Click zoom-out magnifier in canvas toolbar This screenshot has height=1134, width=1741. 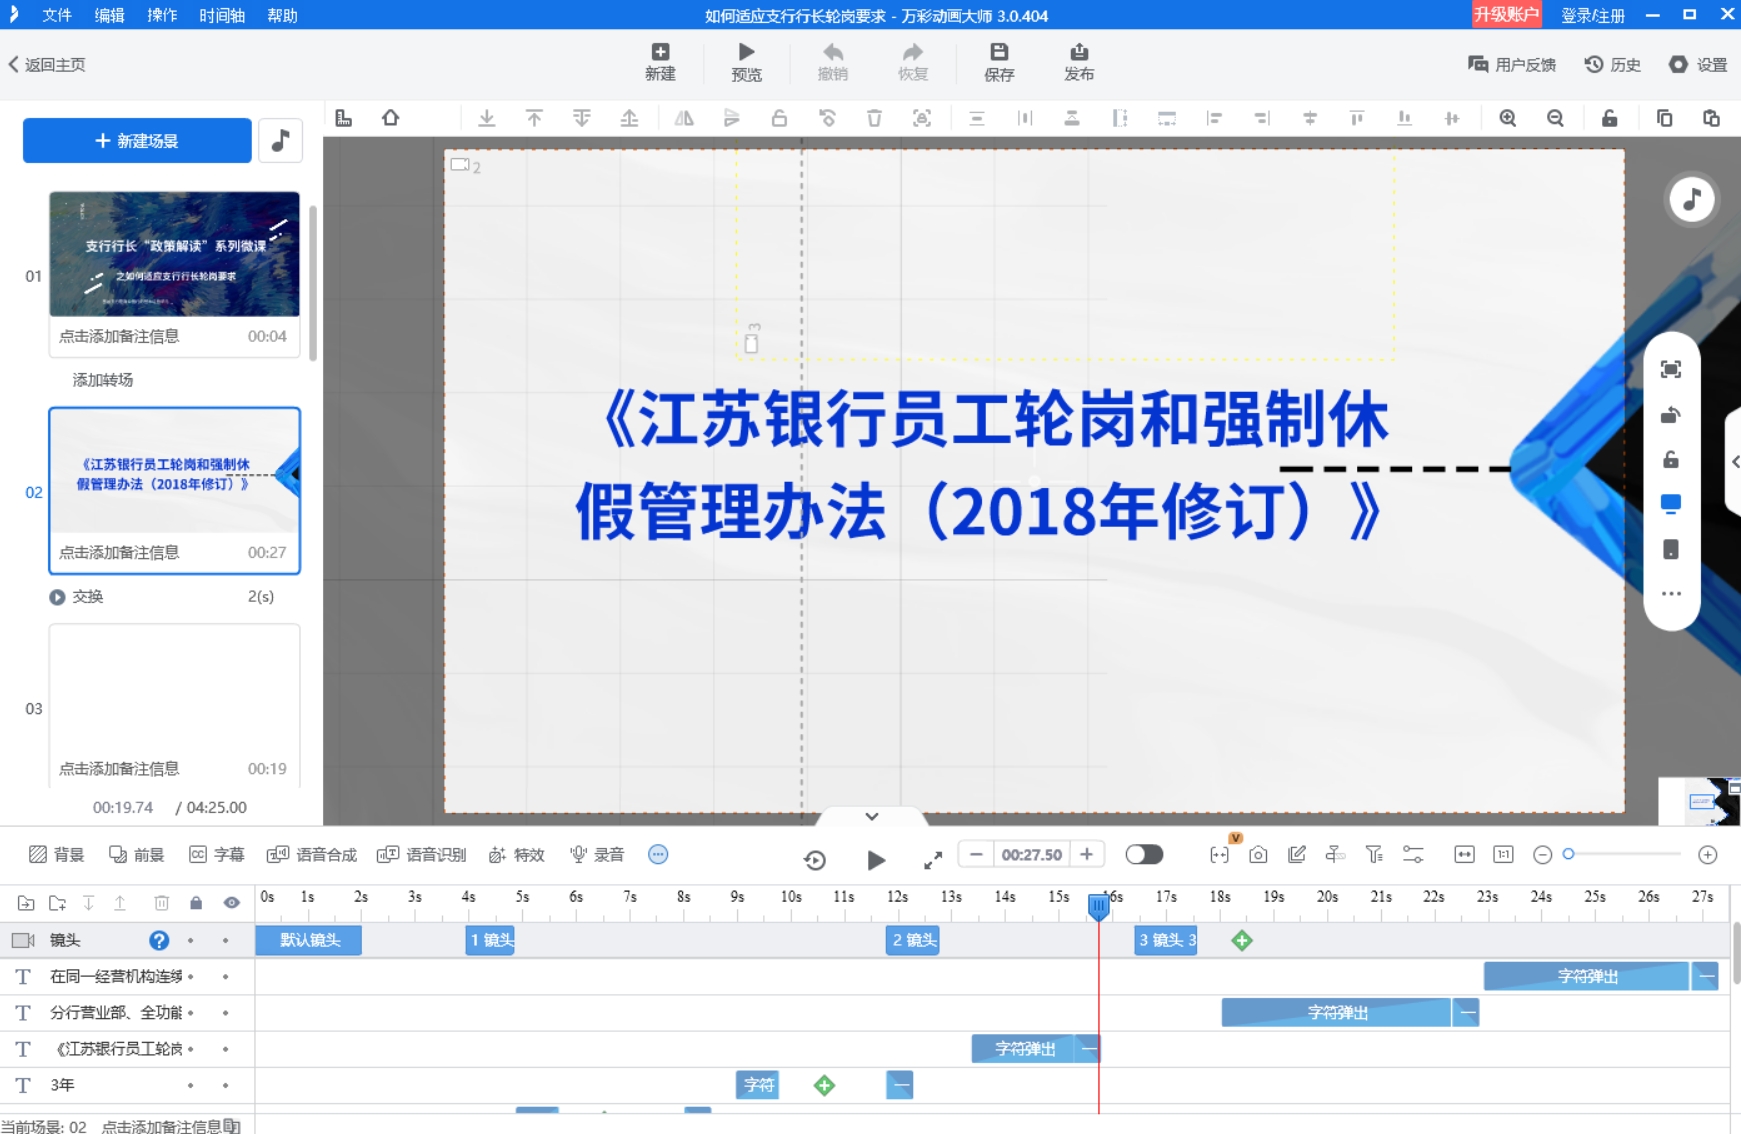(1555, 118)
